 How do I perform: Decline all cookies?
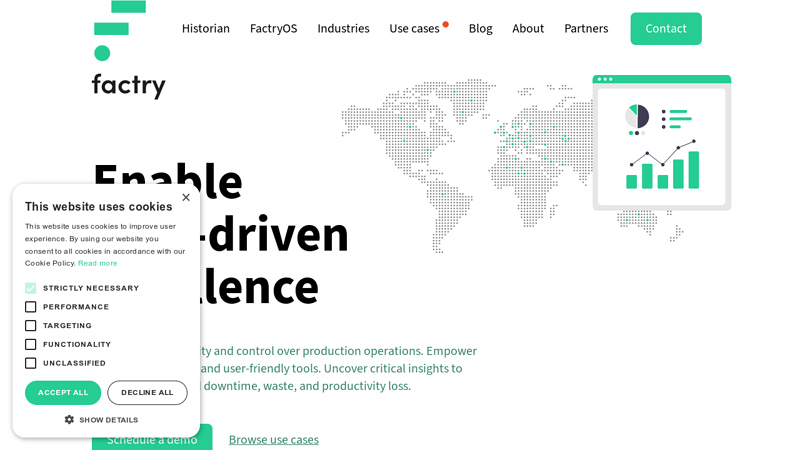pos(147,392)
